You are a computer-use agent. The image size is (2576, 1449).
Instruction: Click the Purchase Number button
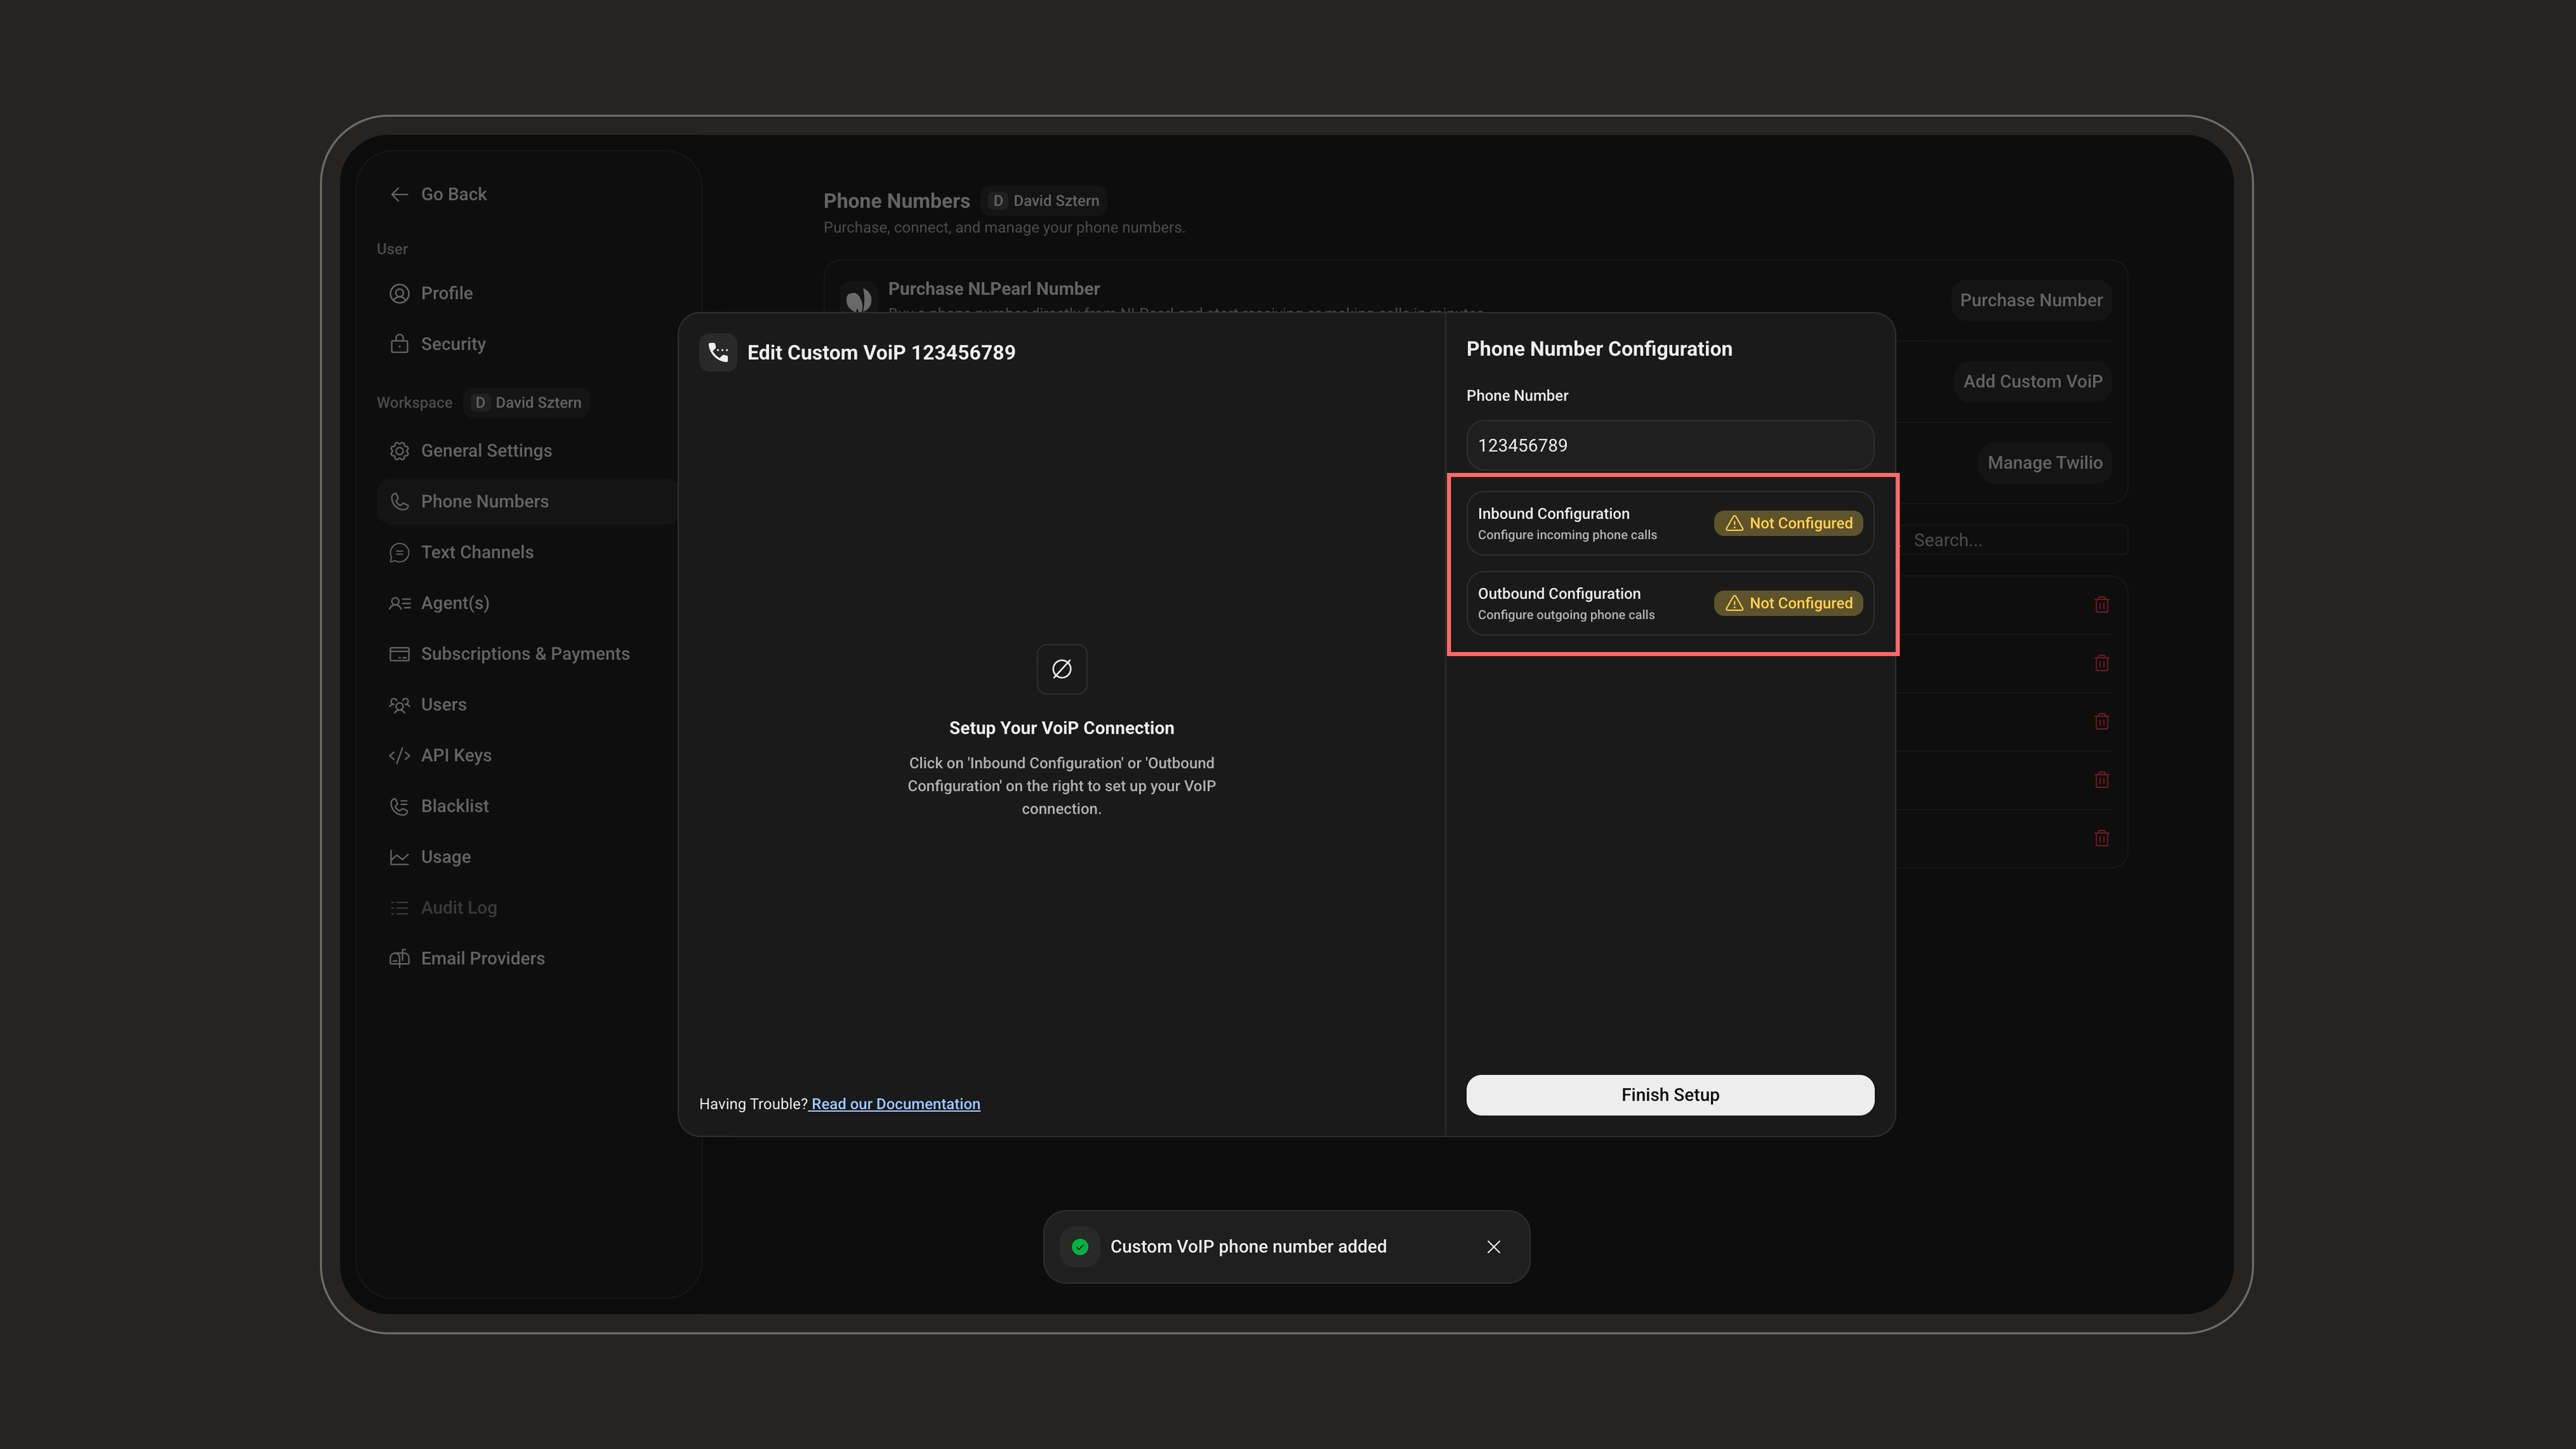pyautogui.click(x=2030, y=300)
